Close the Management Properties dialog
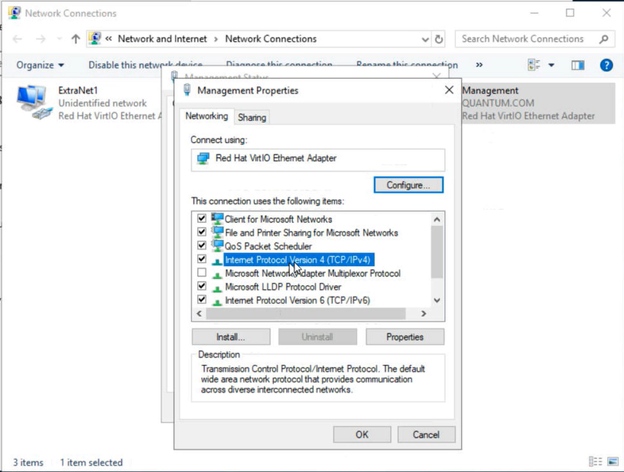The height and width of the screenshot is (472, 624). (x=449, y=90)
